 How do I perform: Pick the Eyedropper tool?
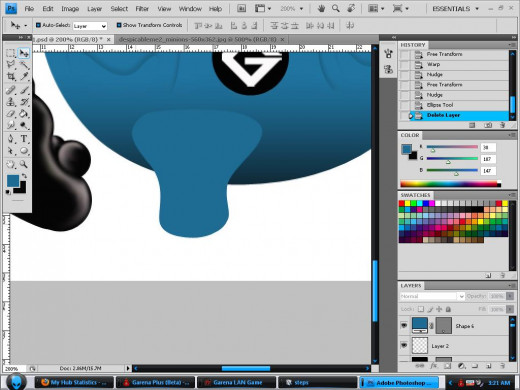(x=24, y=76)
